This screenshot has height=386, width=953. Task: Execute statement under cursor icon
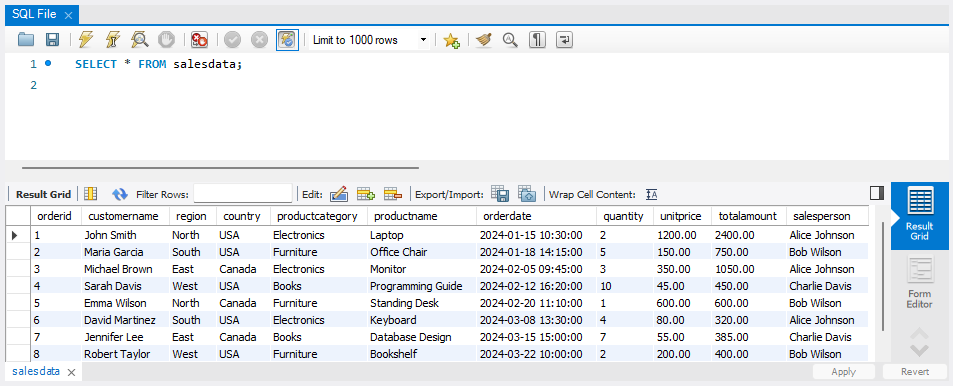tap(112, 40)
